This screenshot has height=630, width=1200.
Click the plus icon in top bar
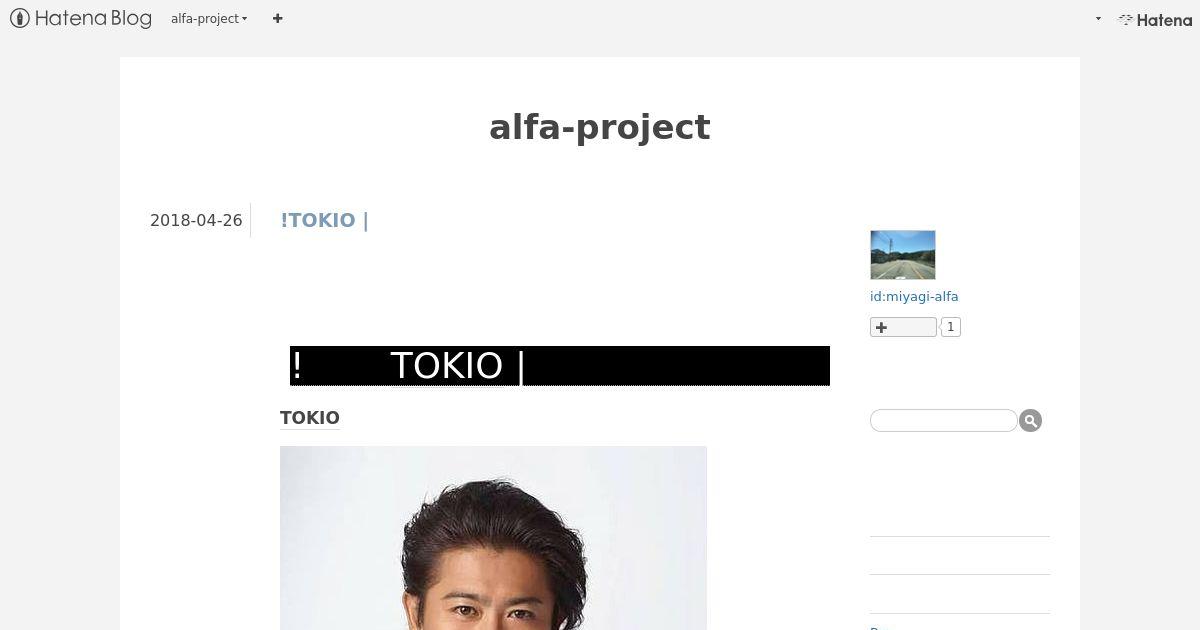click(x=278, y=18)
